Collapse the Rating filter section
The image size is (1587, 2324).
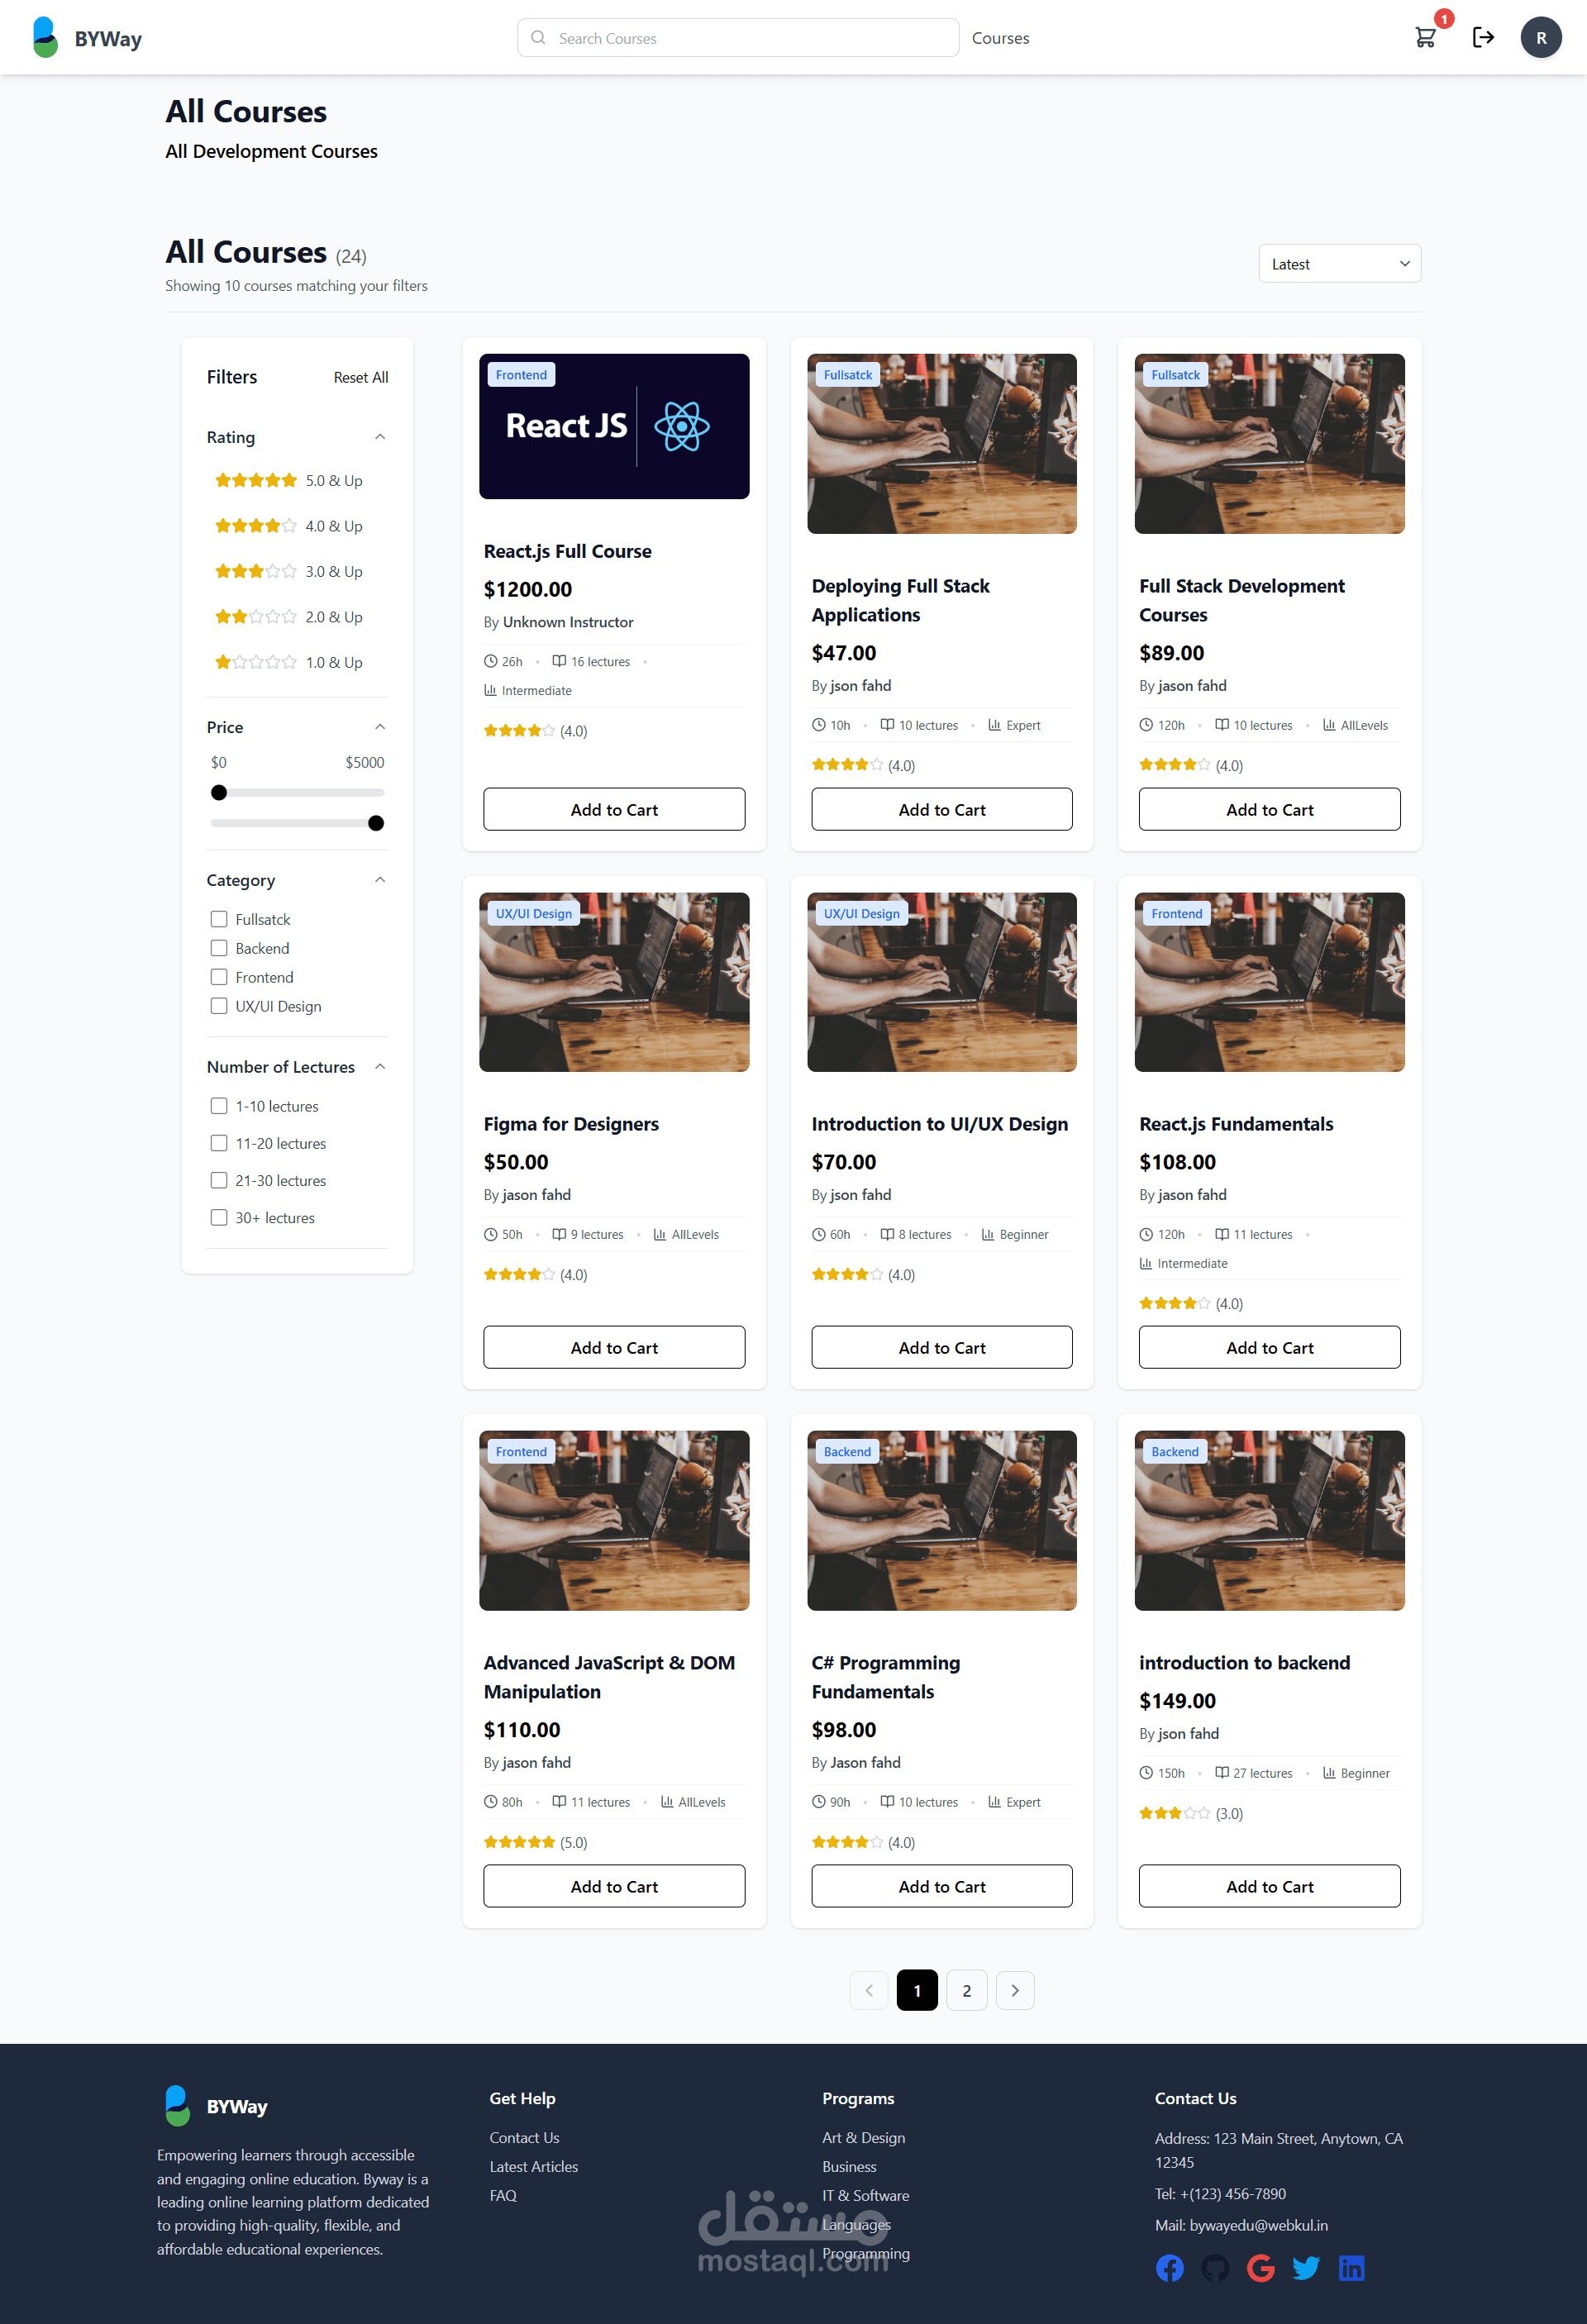(x=380, y=437)
